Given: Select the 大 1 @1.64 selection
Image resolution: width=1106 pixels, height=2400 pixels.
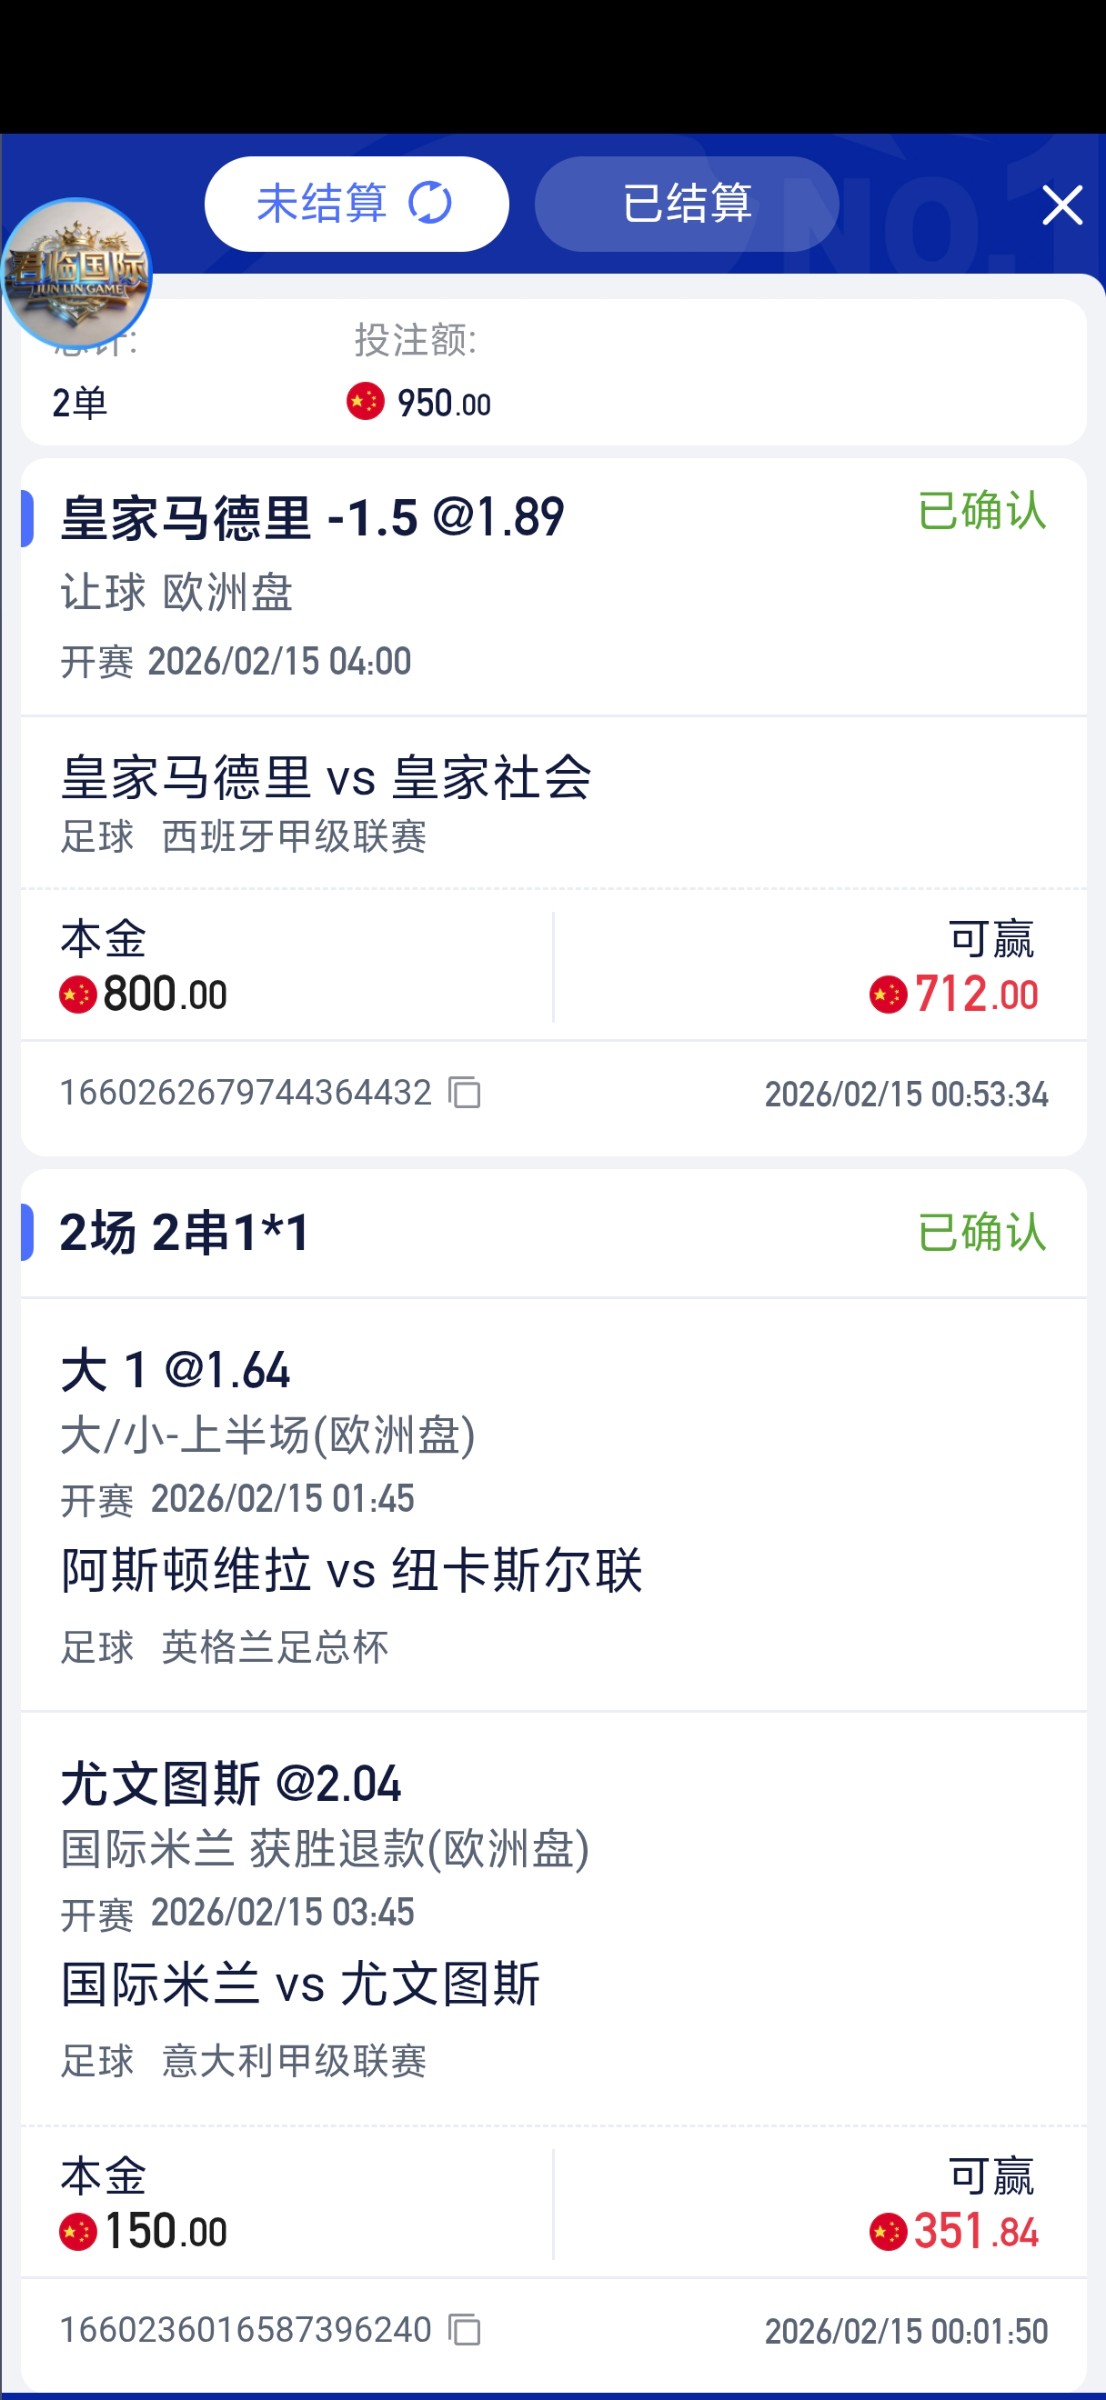Looking at the screenshot, I should point(176,1370).
